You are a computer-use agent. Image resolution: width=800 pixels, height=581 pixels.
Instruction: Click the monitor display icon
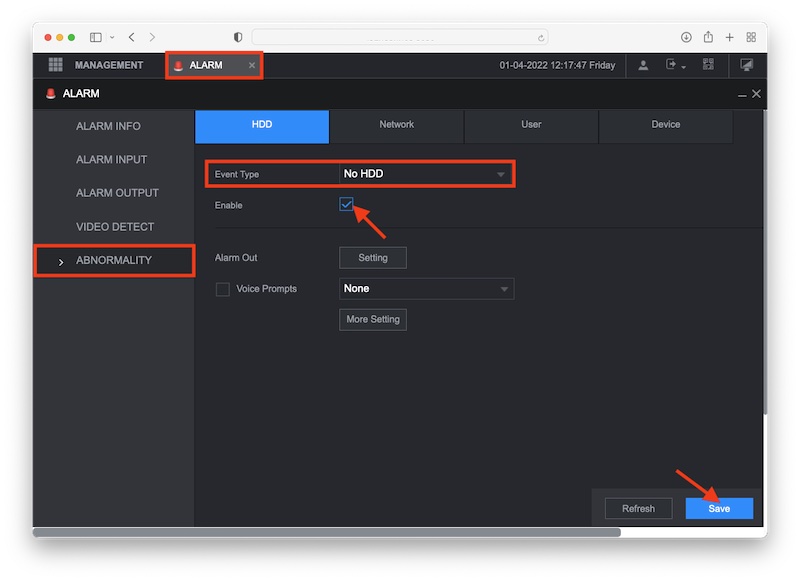pyautogui.click(x=746, y=65)
